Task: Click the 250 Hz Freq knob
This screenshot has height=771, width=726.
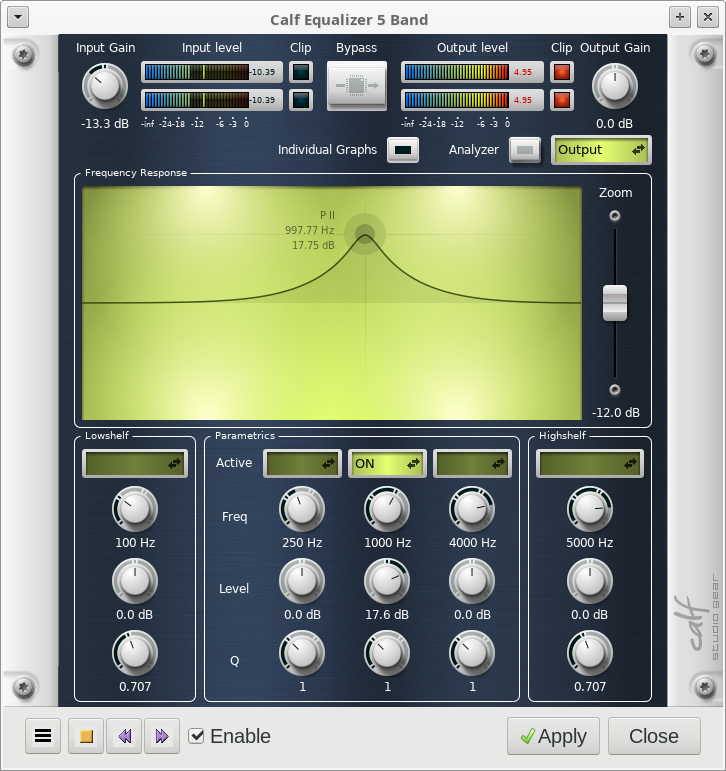Action: 302,509
